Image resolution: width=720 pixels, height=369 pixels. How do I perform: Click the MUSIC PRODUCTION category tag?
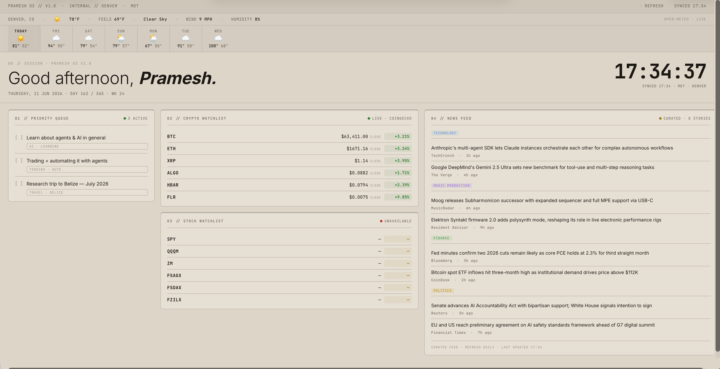pyautogui.click(x=451, y=186)
